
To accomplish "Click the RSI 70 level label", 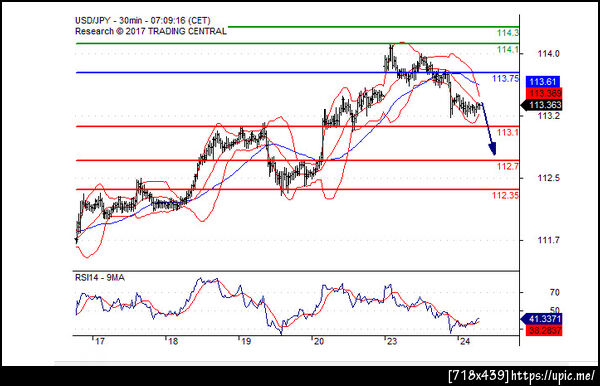I will tap(554, 293).
